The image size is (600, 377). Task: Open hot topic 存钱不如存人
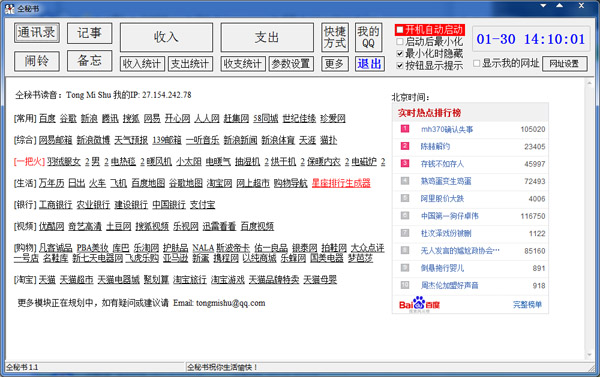[442, 164]
